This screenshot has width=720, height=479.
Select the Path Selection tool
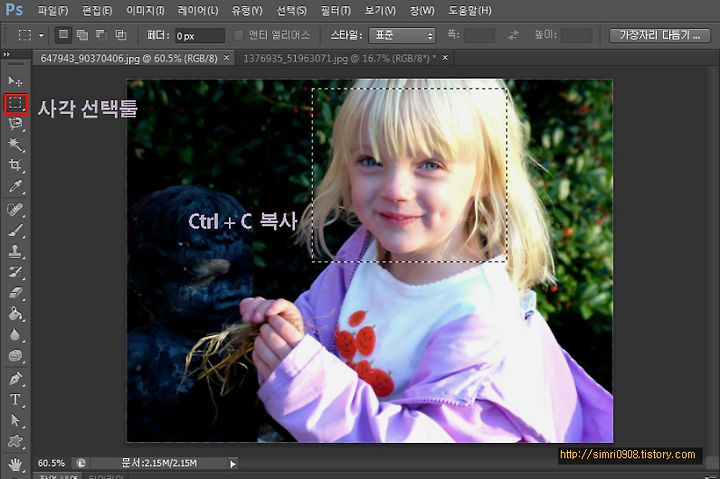(x=15, y=420)
